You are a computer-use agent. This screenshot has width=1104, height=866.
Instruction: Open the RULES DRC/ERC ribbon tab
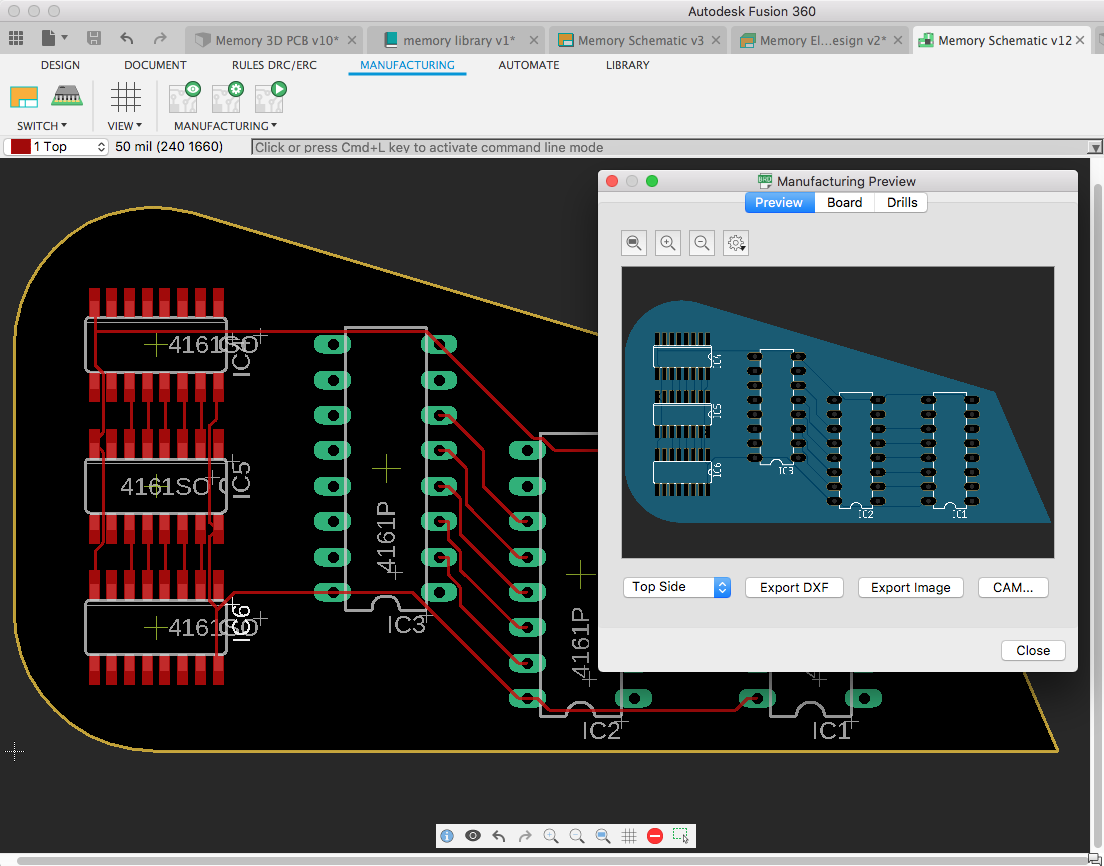tap(272, 65)
